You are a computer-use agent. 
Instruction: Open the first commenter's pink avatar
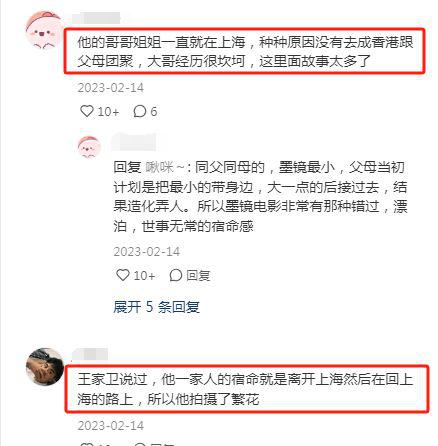[x=43, y=30]
